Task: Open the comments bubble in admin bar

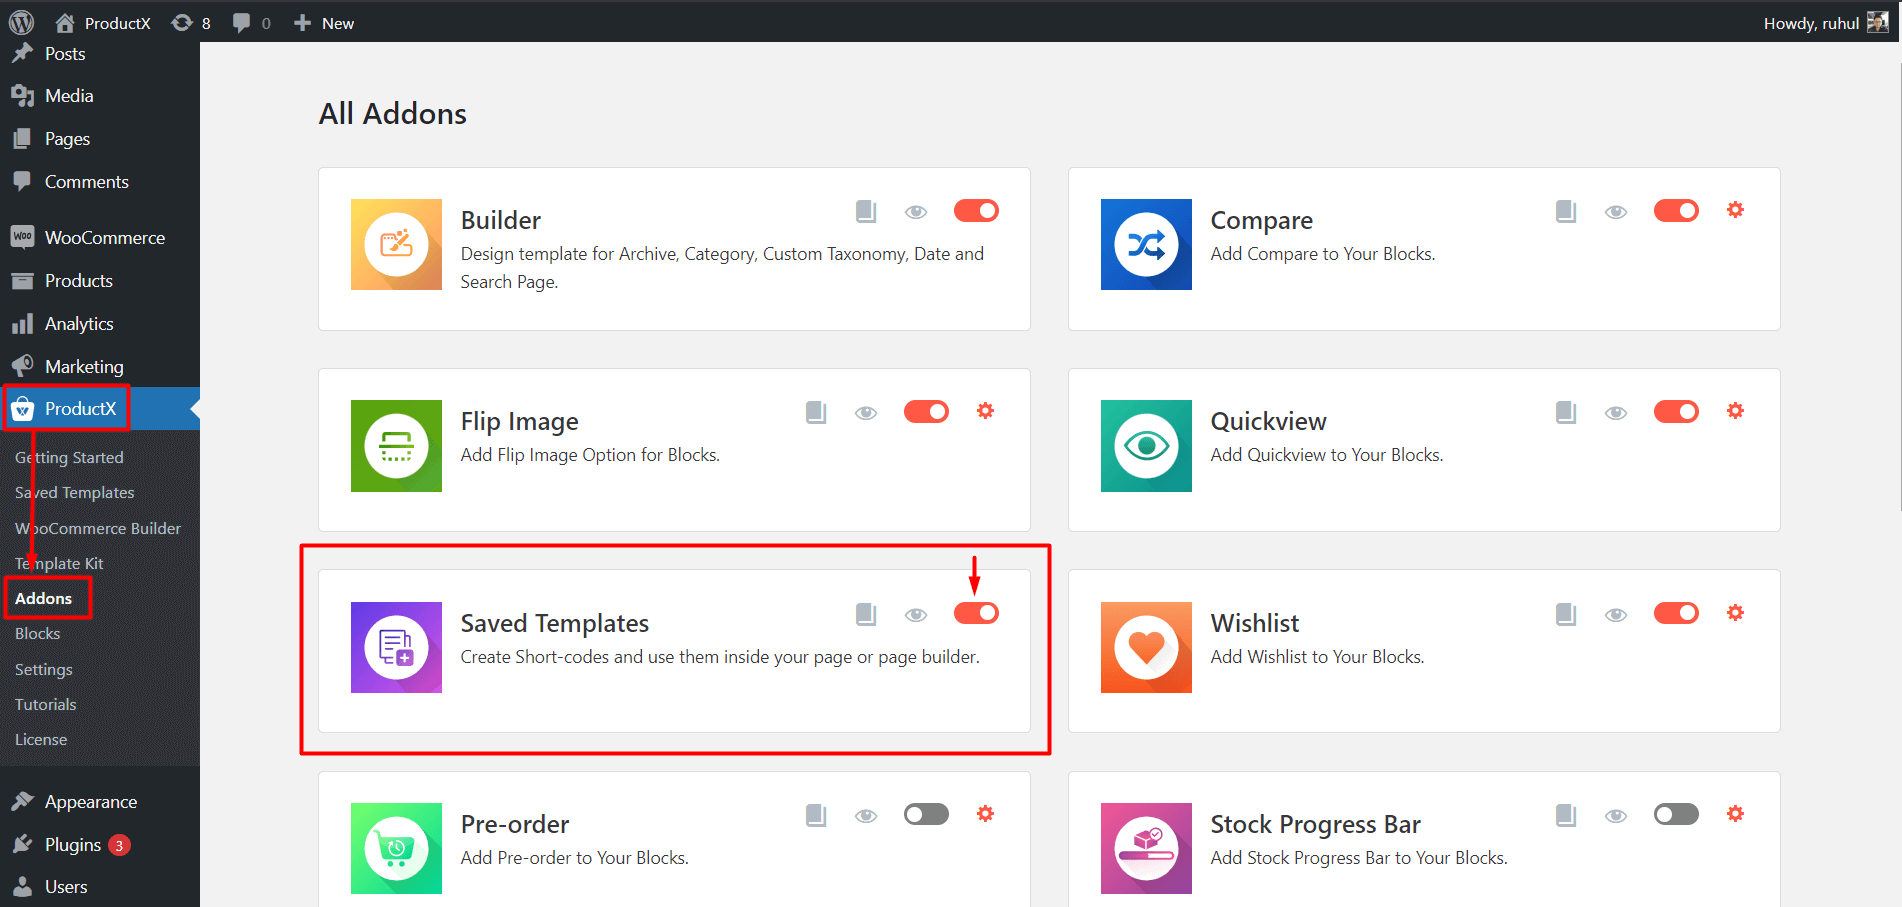Action: pos(251,23)
